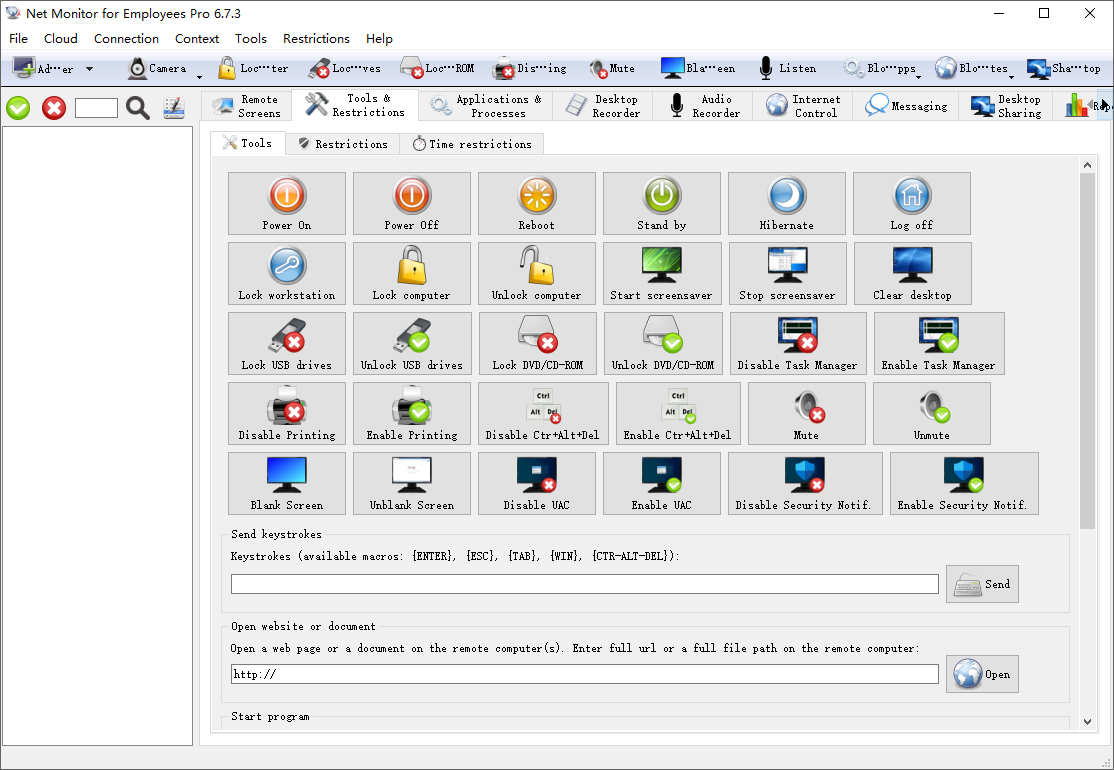The width and height of the screenshot is (1114, 770).
Task: Stop screensaver on remote computer
Action: [x=787, y=273]
